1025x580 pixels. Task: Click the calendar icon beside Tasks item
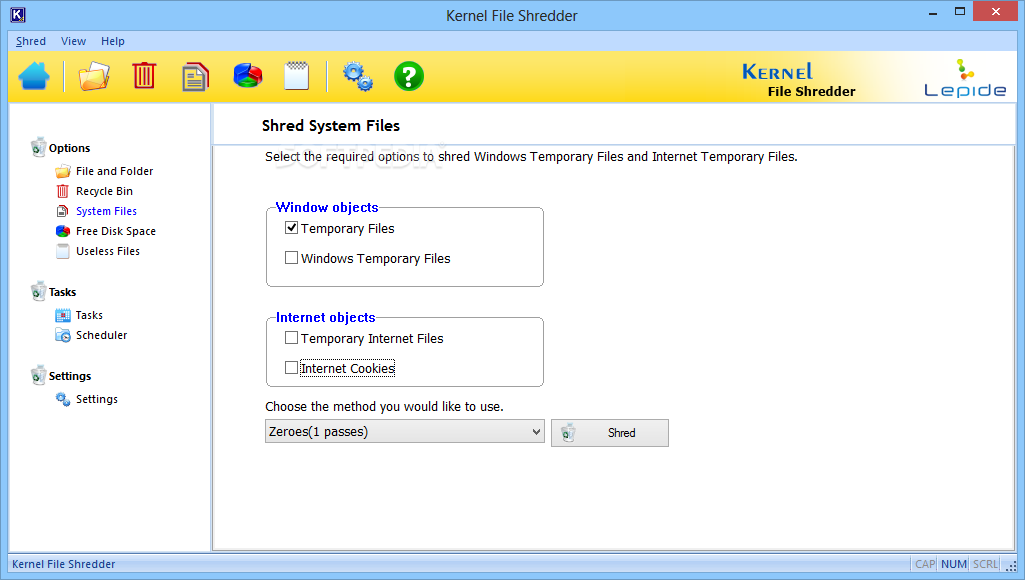(x=63, y=315)
